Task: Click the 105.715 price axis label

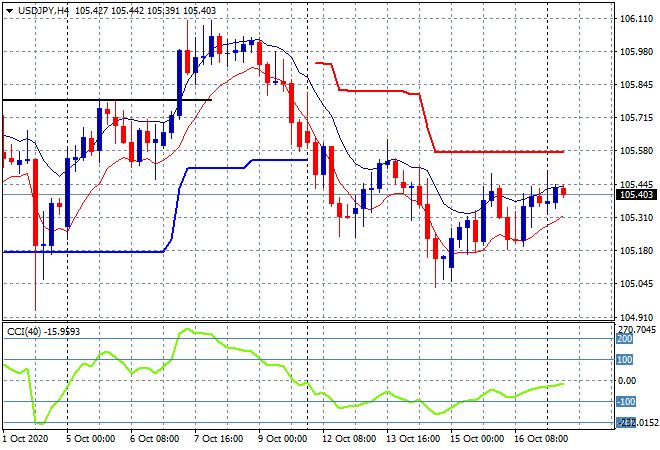Action: pos(636,117)
